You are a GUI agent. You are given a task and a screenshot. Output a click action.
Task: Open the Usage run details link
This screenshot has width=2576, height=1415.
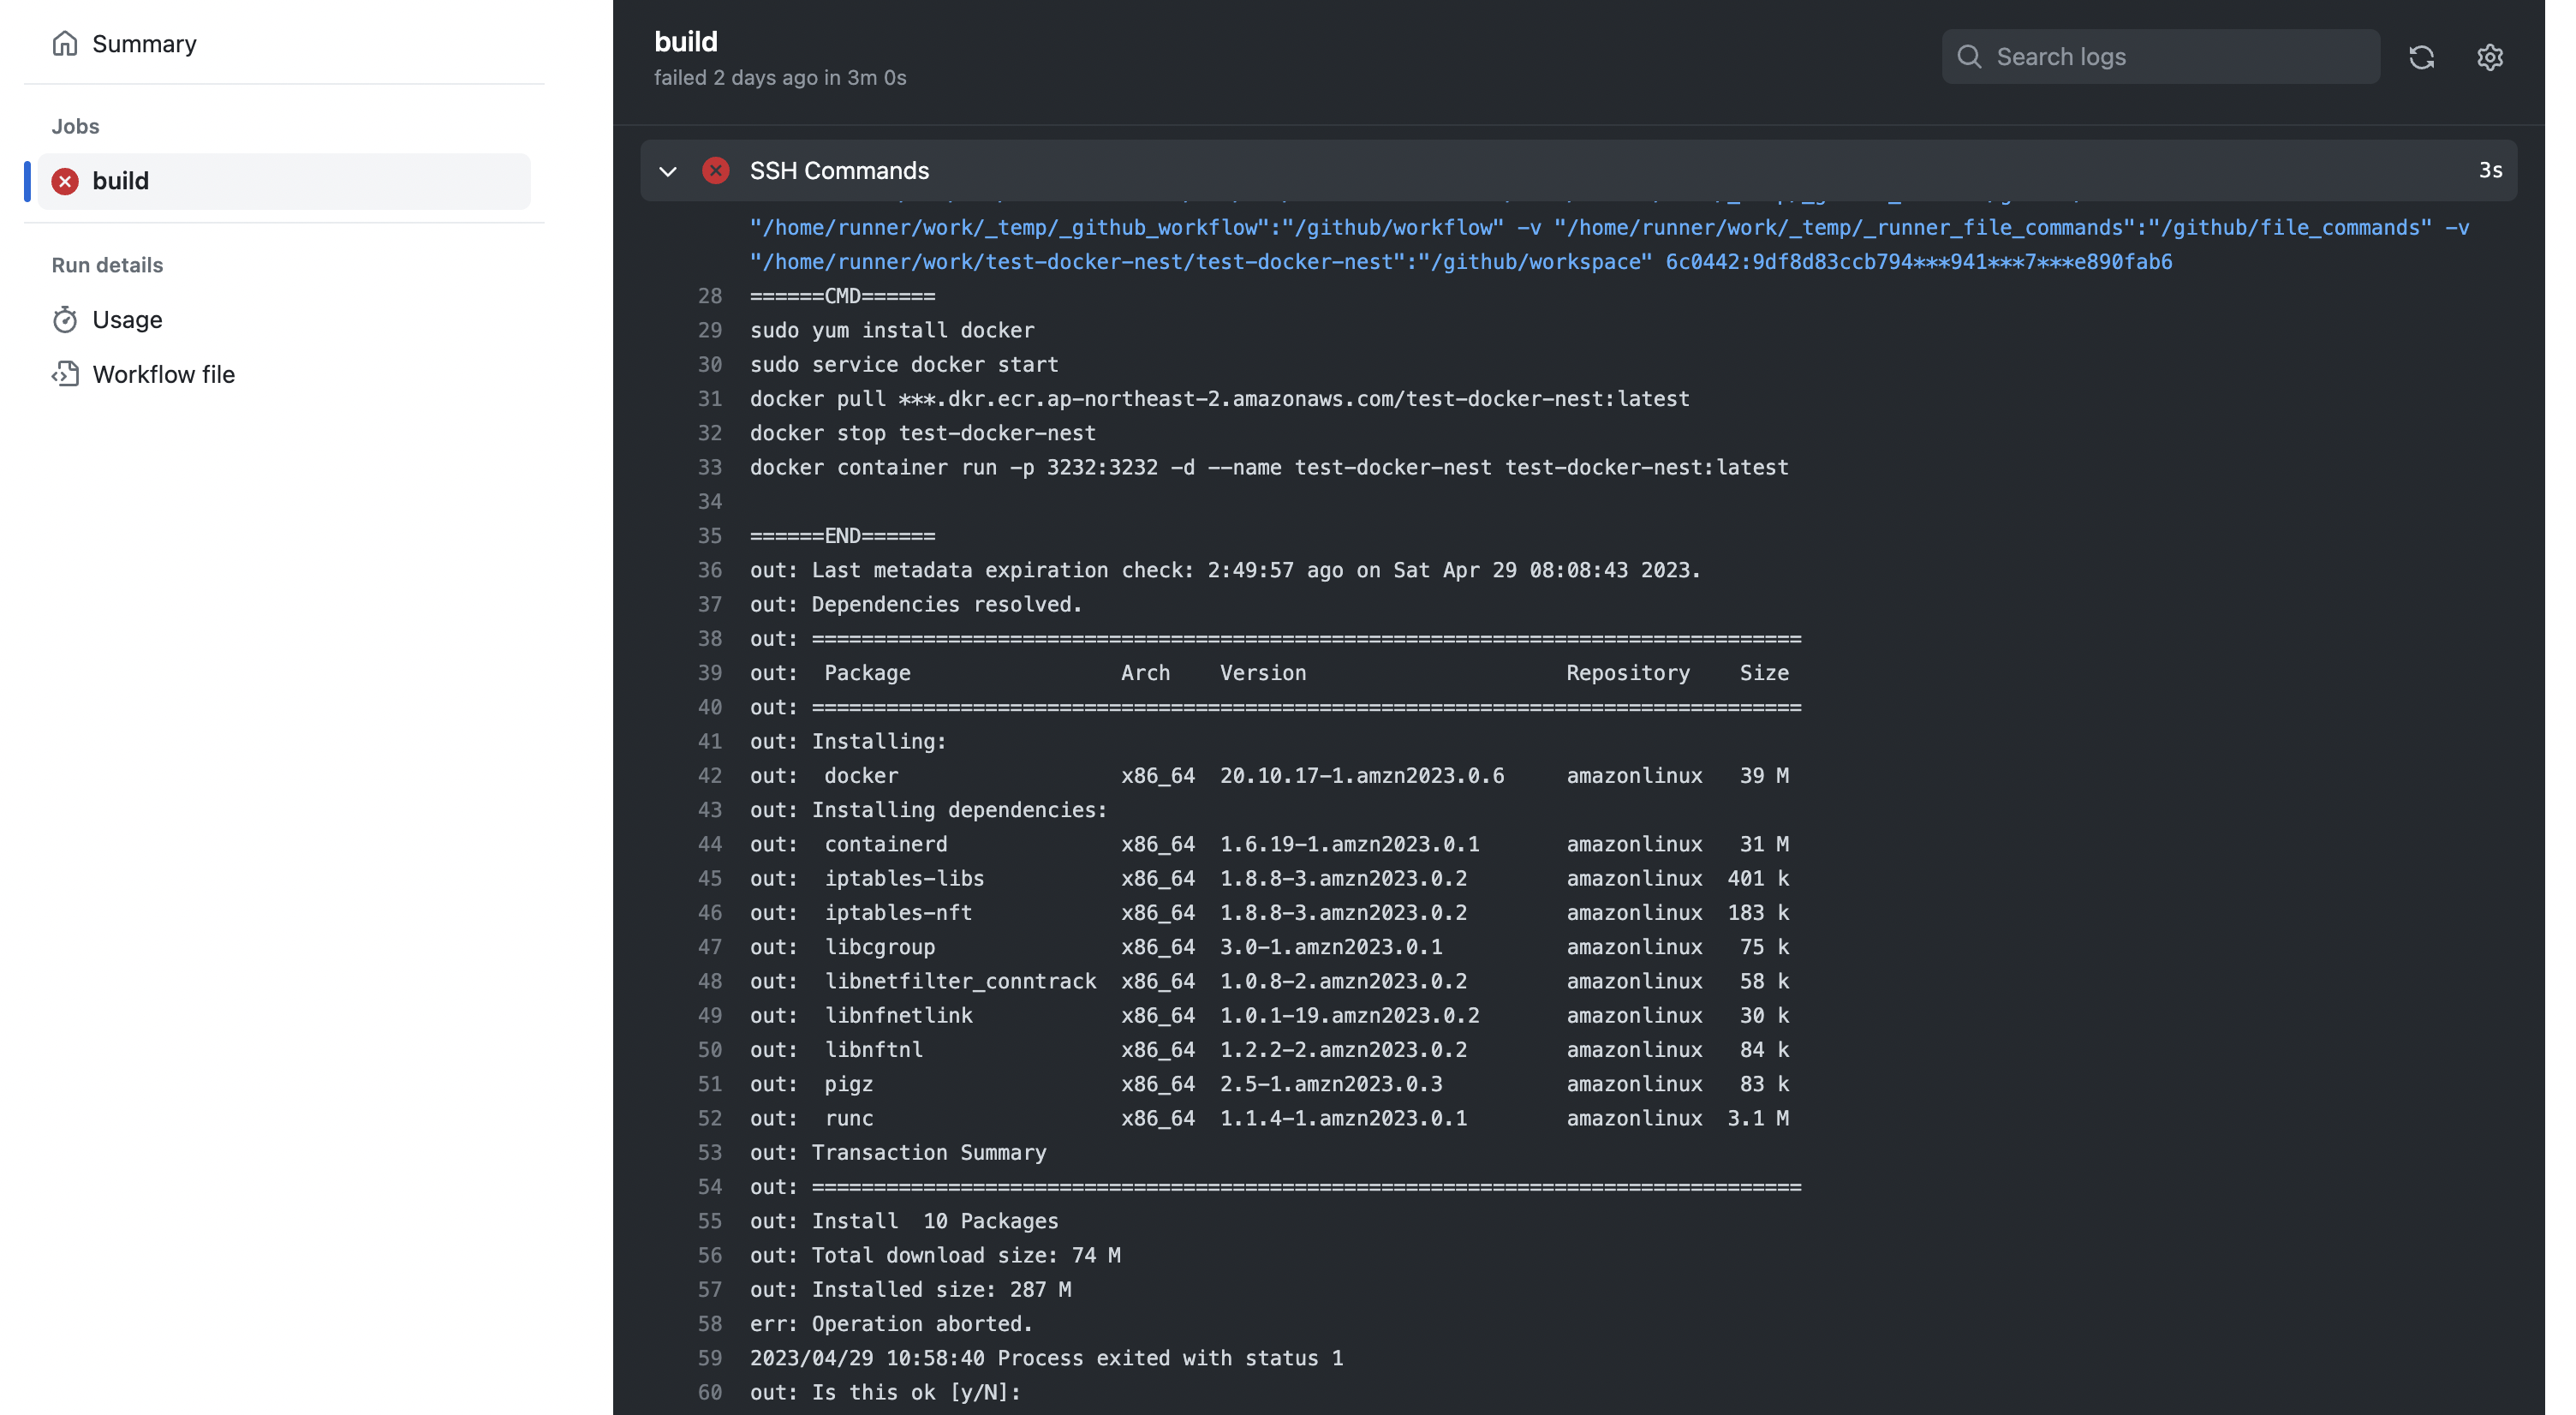coord(127,320)
